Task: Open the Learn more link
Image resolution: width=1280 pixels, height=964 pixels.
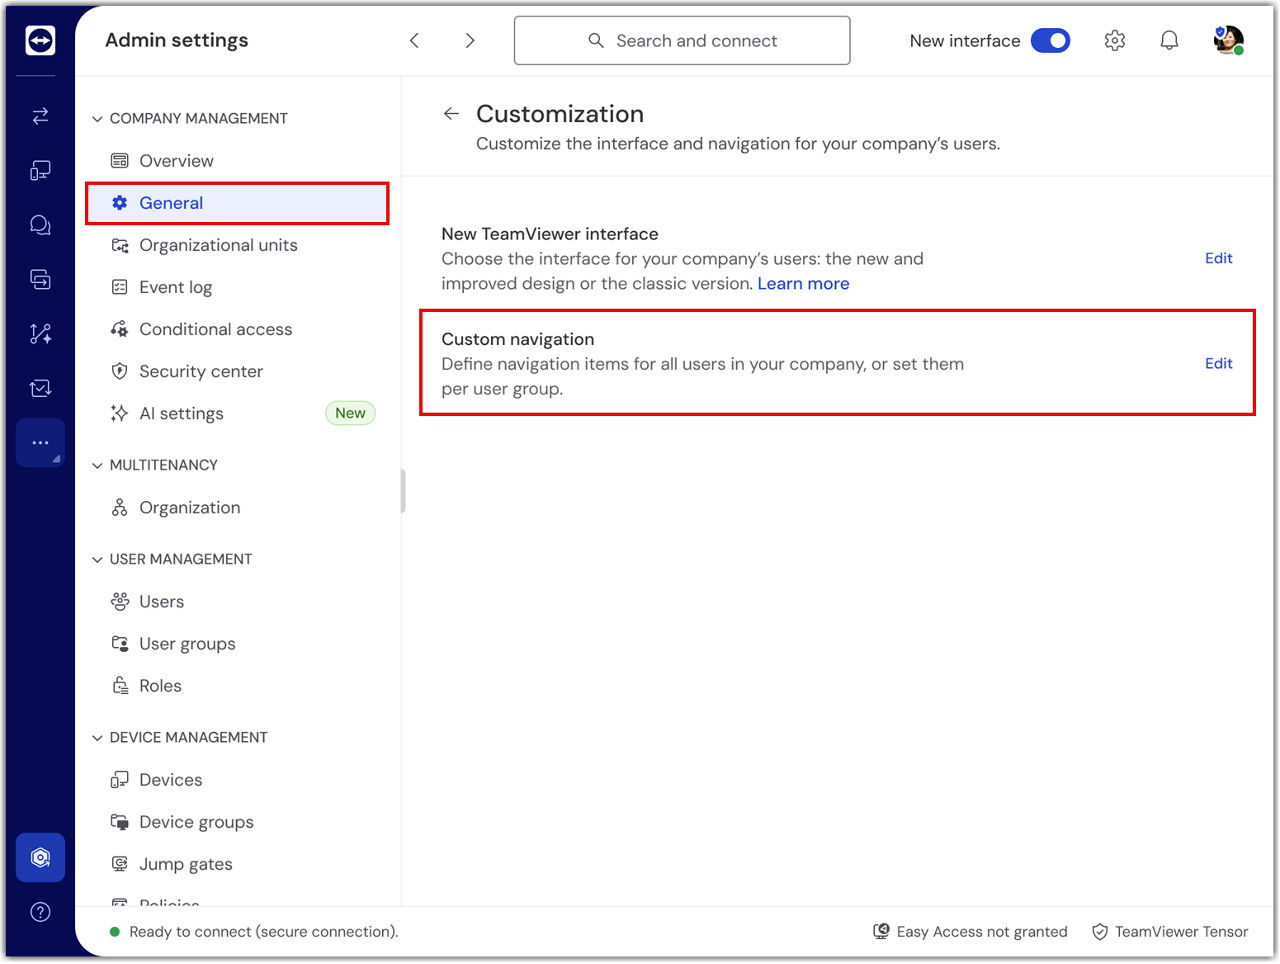Action: click(803, 284)
